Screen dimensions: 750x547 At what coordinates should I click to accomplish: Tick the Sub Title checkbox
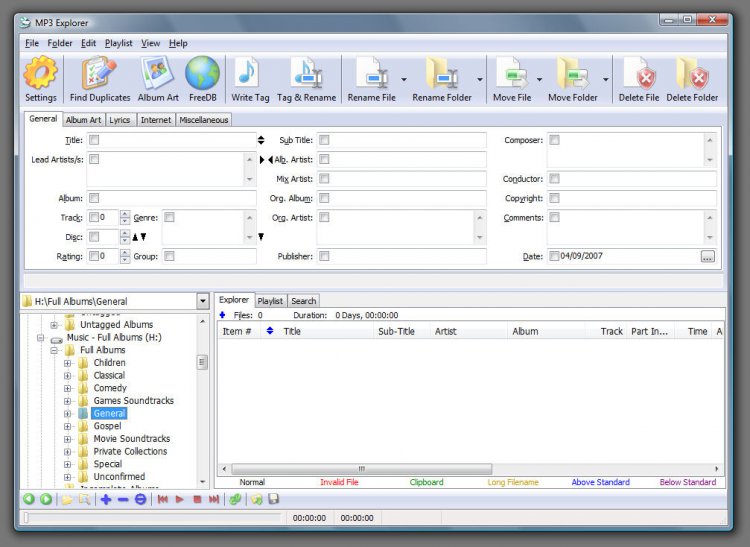[324, 140]
